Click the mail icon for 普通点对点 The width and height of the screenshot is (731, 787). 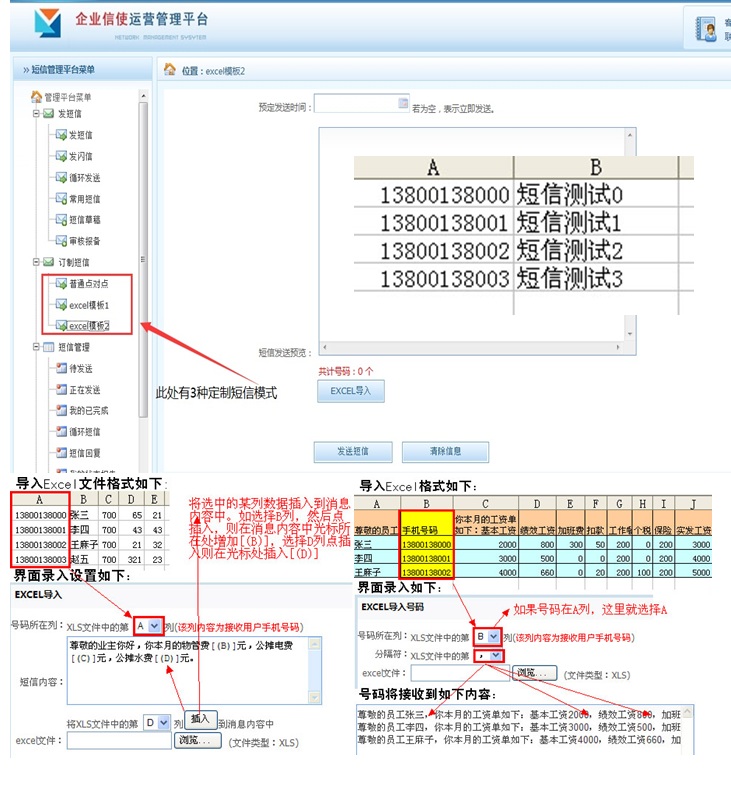point(61,284)
